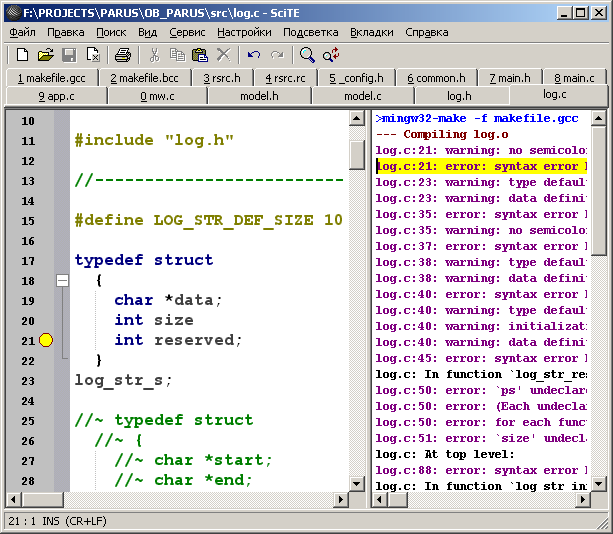
Task: Switch to the model.h tab
Action: tap(259, 96)
